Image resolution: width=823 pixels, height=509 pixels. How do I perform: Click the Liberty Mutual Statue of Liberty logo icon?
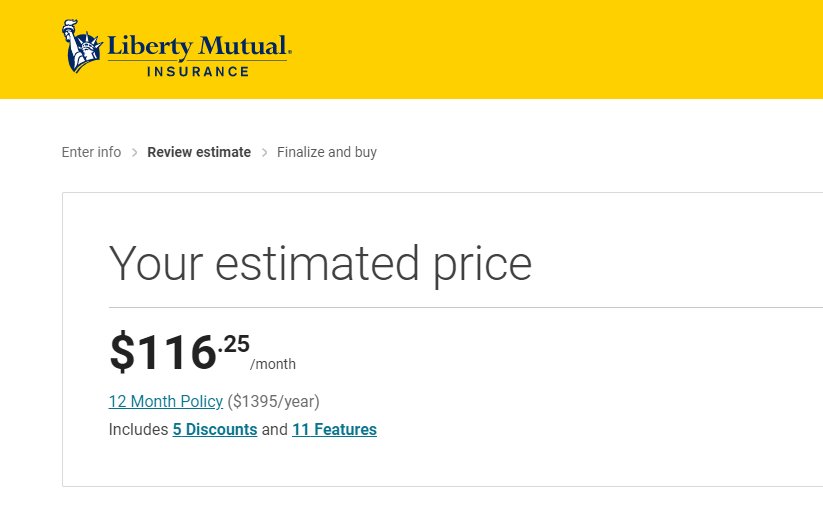click(82, 46)
